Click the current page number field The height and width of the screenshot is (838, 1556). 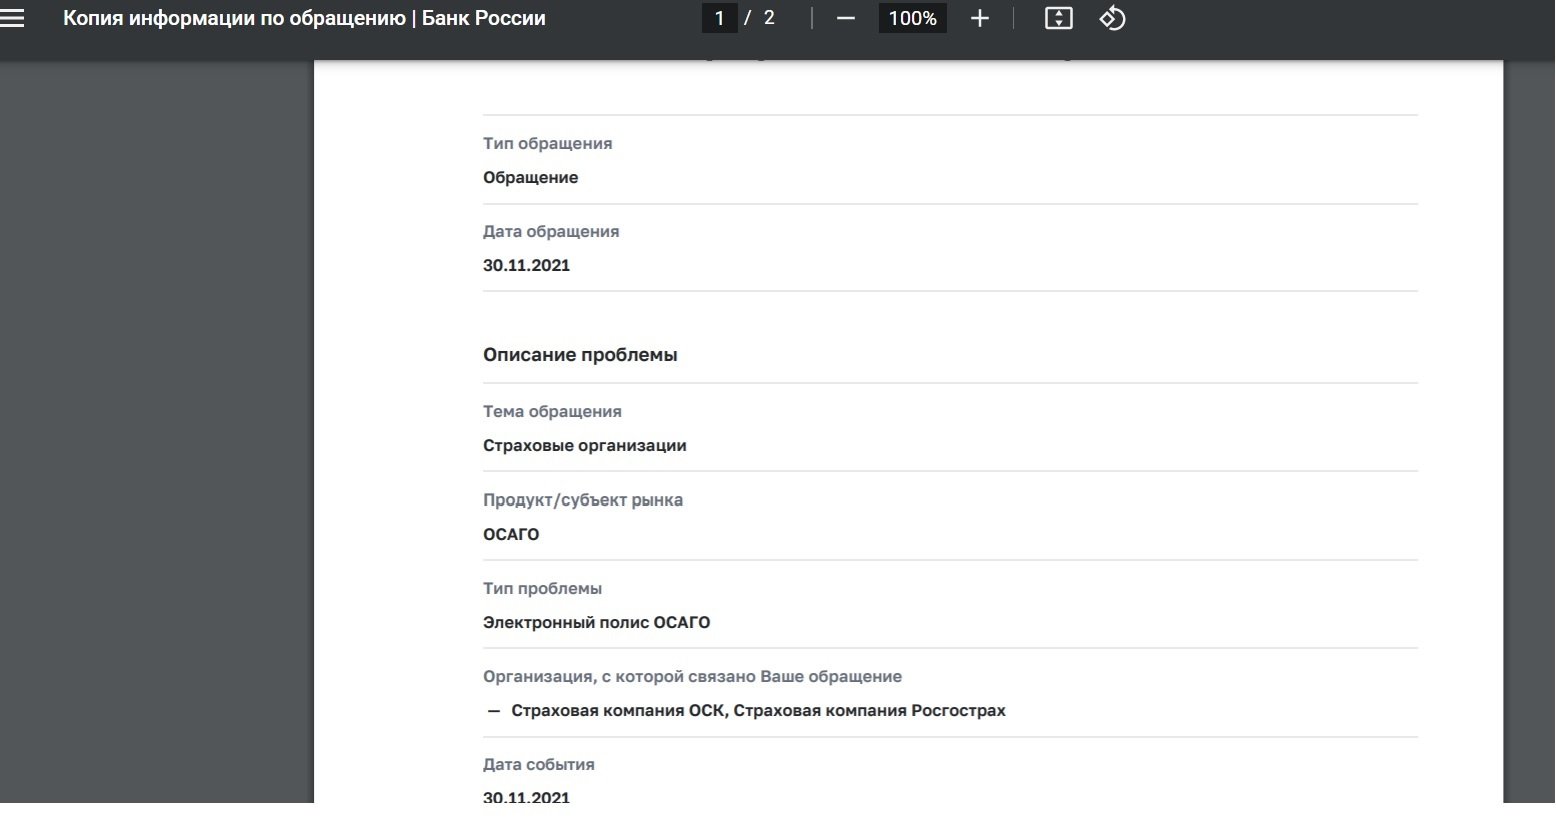tap(719, 18)
